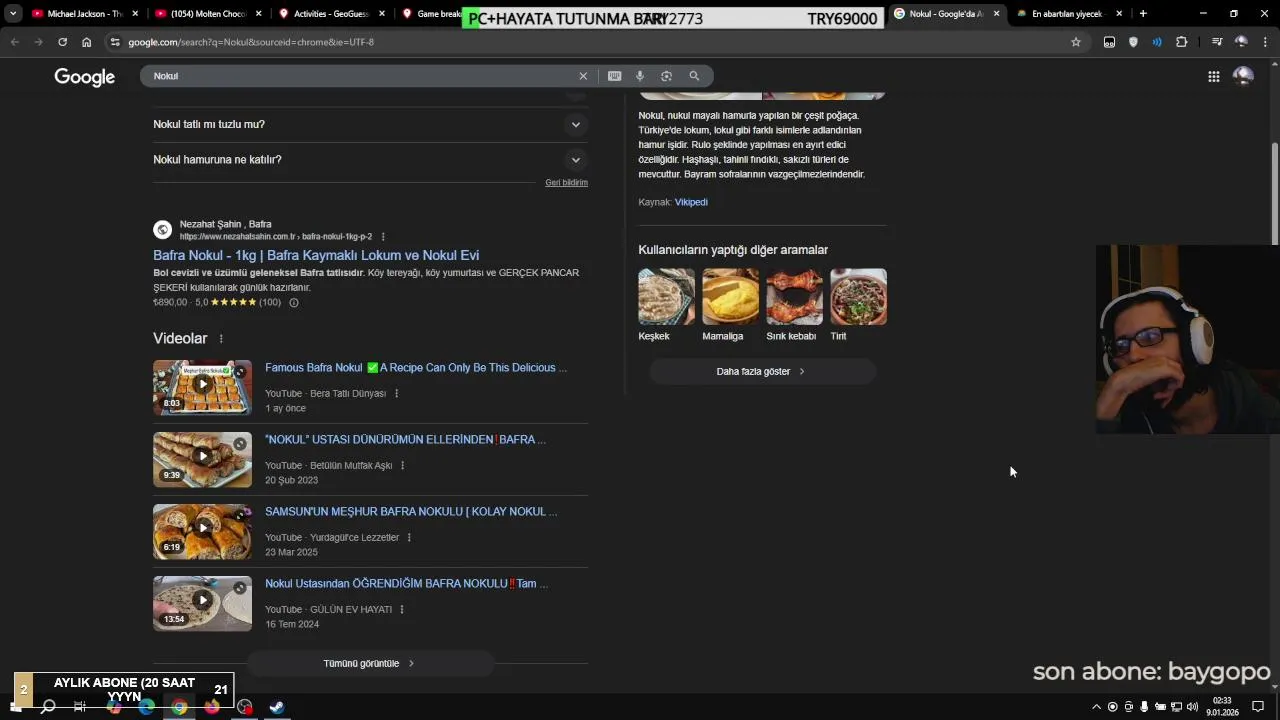Show hidden system tray icons chevron
Image resolution: width=1280 pixels, height=720 pixels.
point(1096,707)
